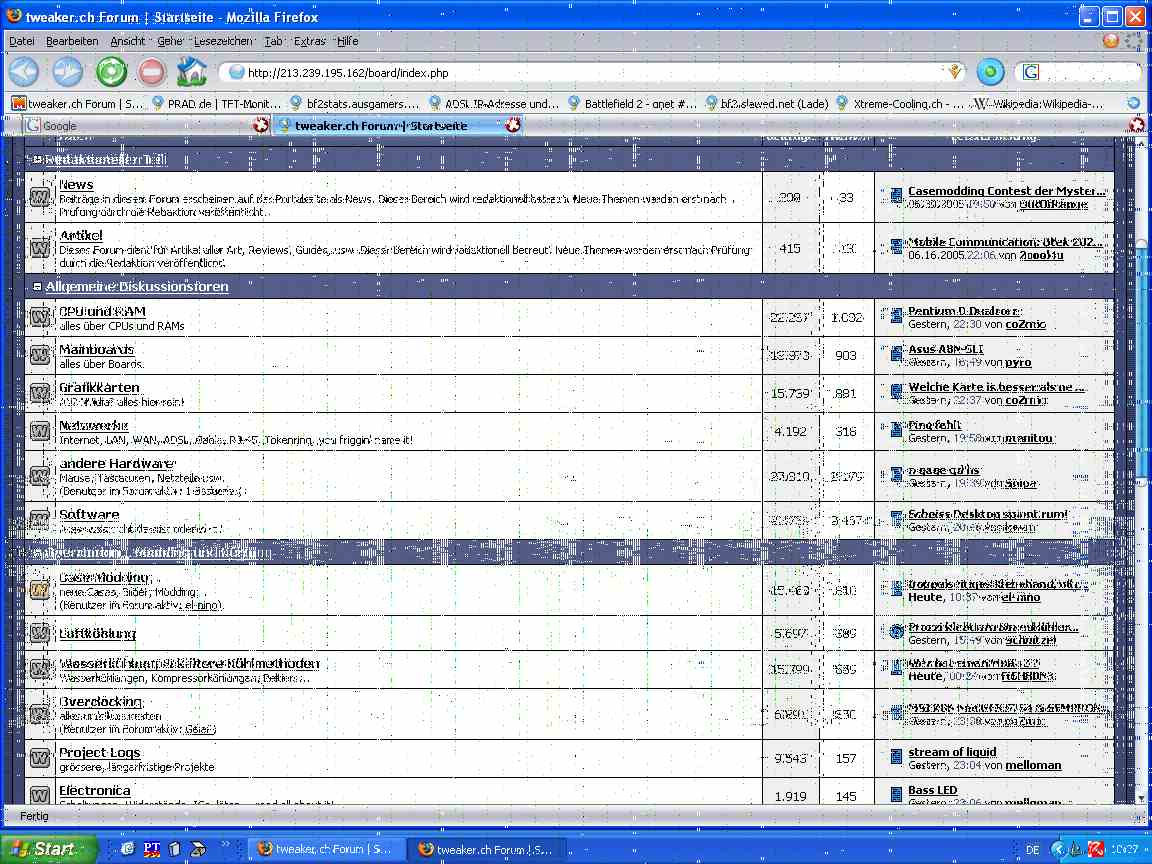Collapse the Allgemeine Diskussionsforen category
The height and width of the screenshot is (864, 1152).
click(37, 287)
